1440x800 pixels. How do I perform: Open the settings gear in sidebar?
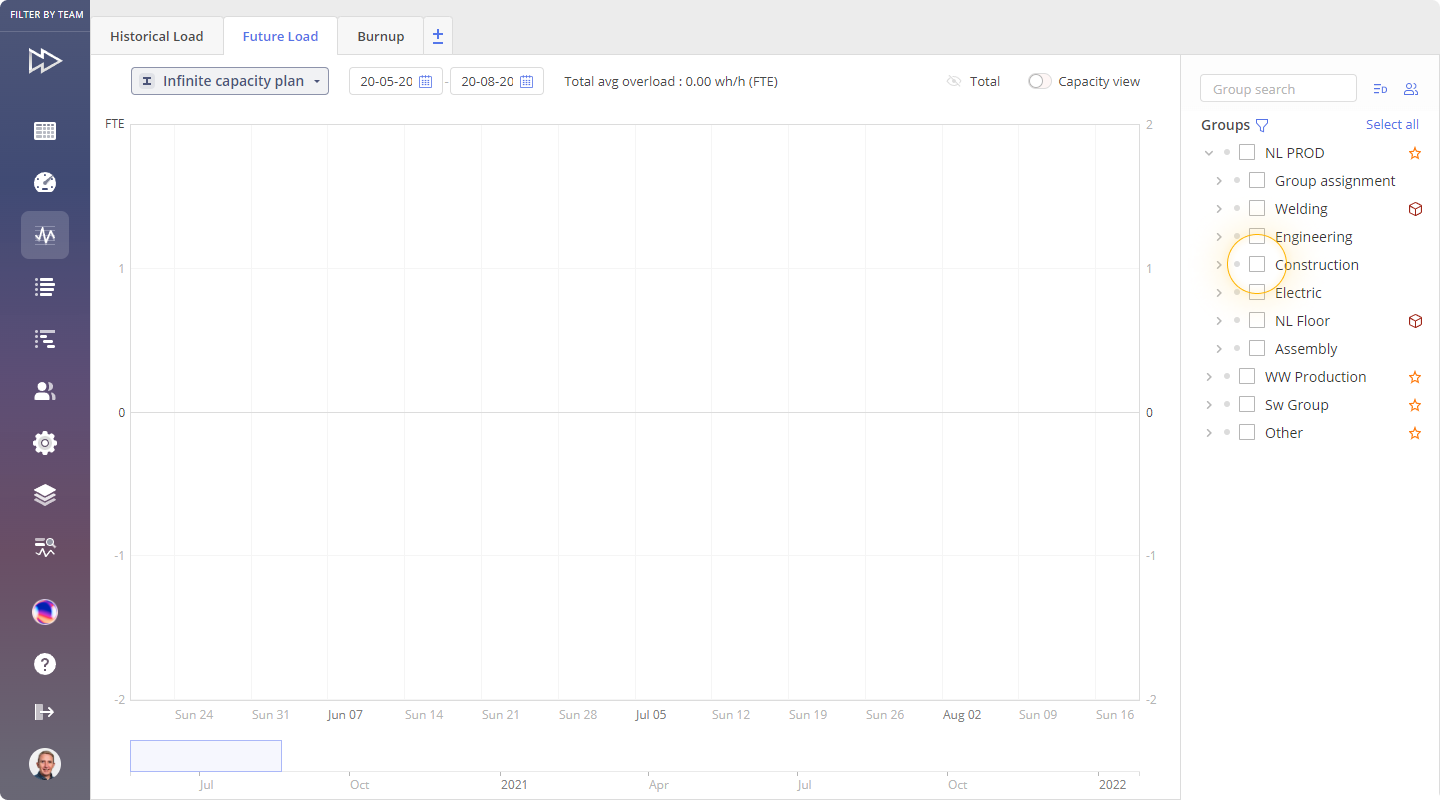click(x=45, y=443)
